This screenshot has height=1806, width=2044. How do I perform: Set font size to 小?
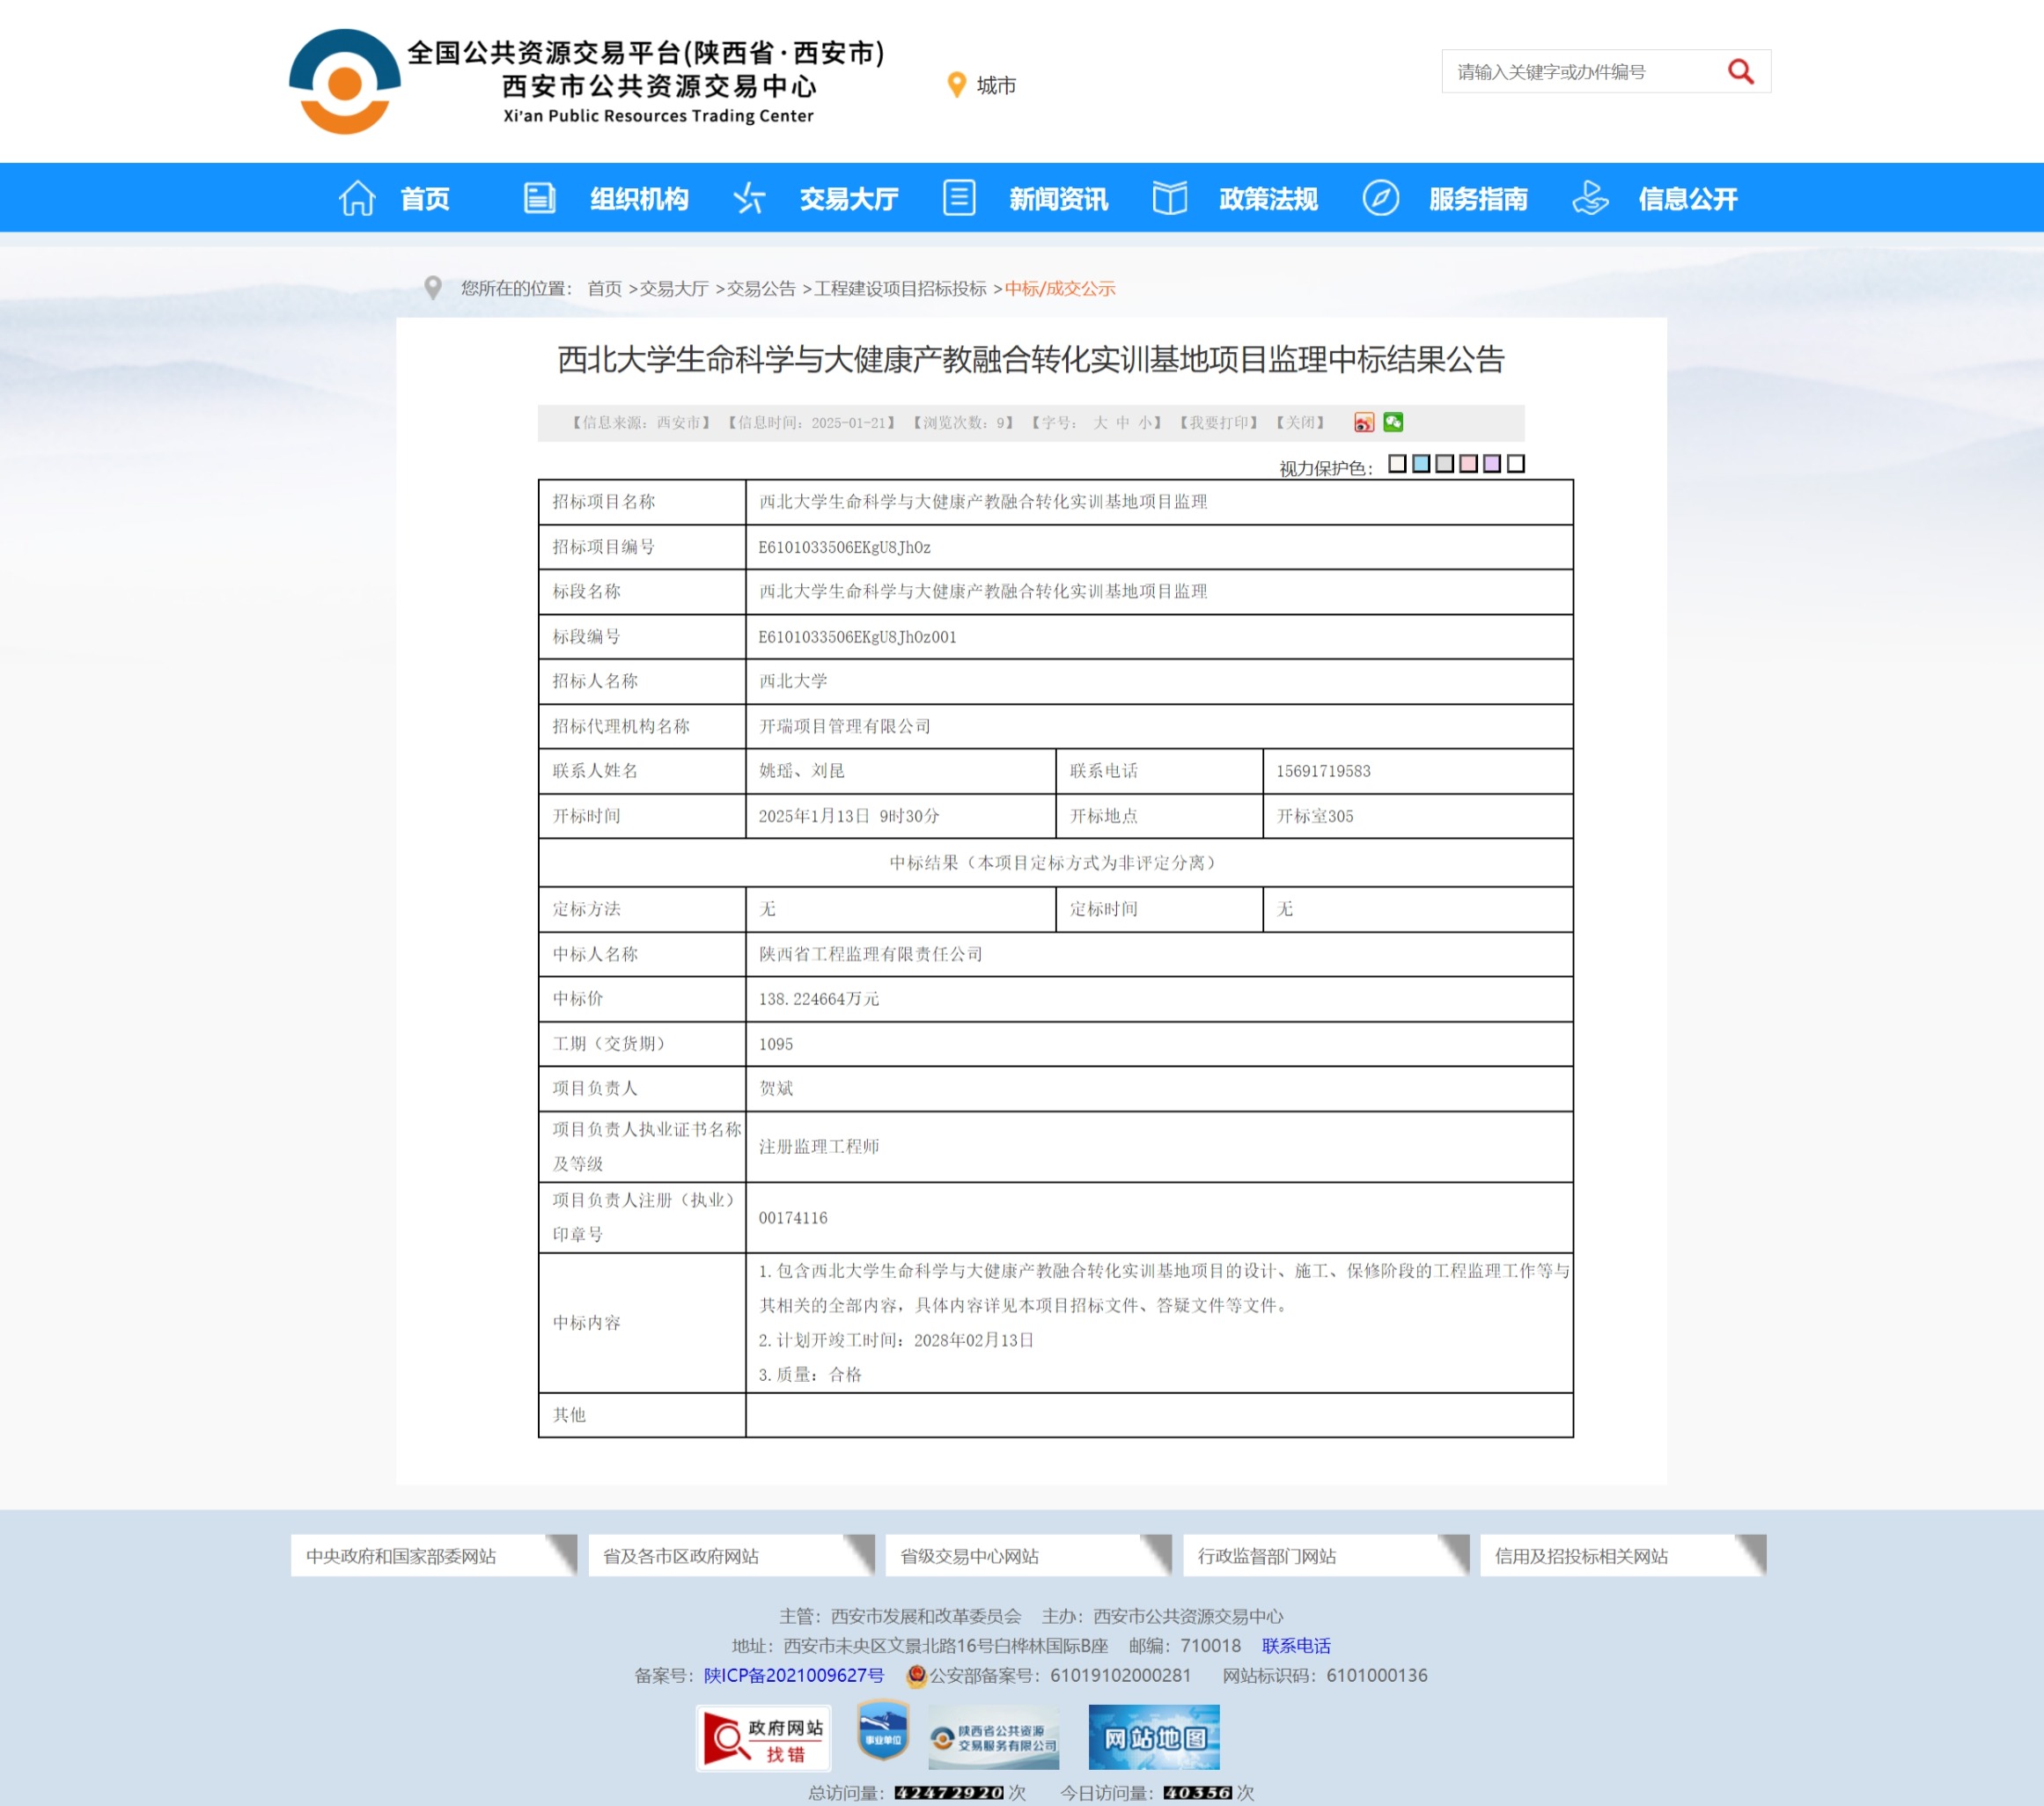tap(1144, 423)
